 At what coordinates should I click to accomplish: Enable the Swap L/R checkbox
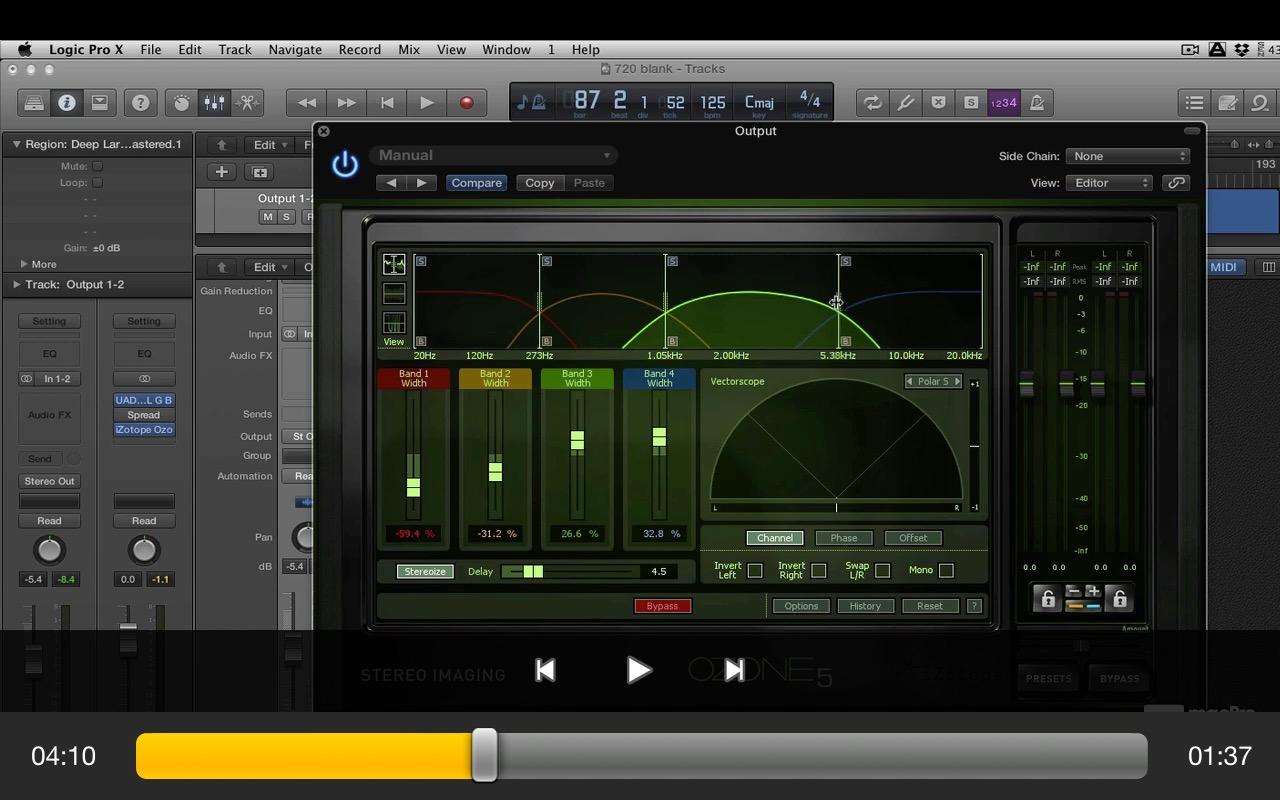pos(882,571)
